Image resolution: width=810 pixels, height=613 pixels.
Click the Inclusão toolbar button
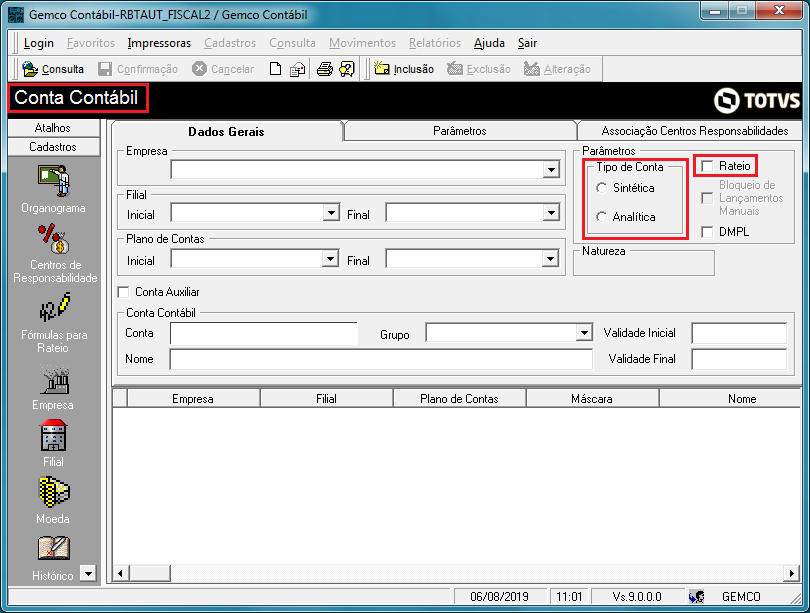click(404, 69)
